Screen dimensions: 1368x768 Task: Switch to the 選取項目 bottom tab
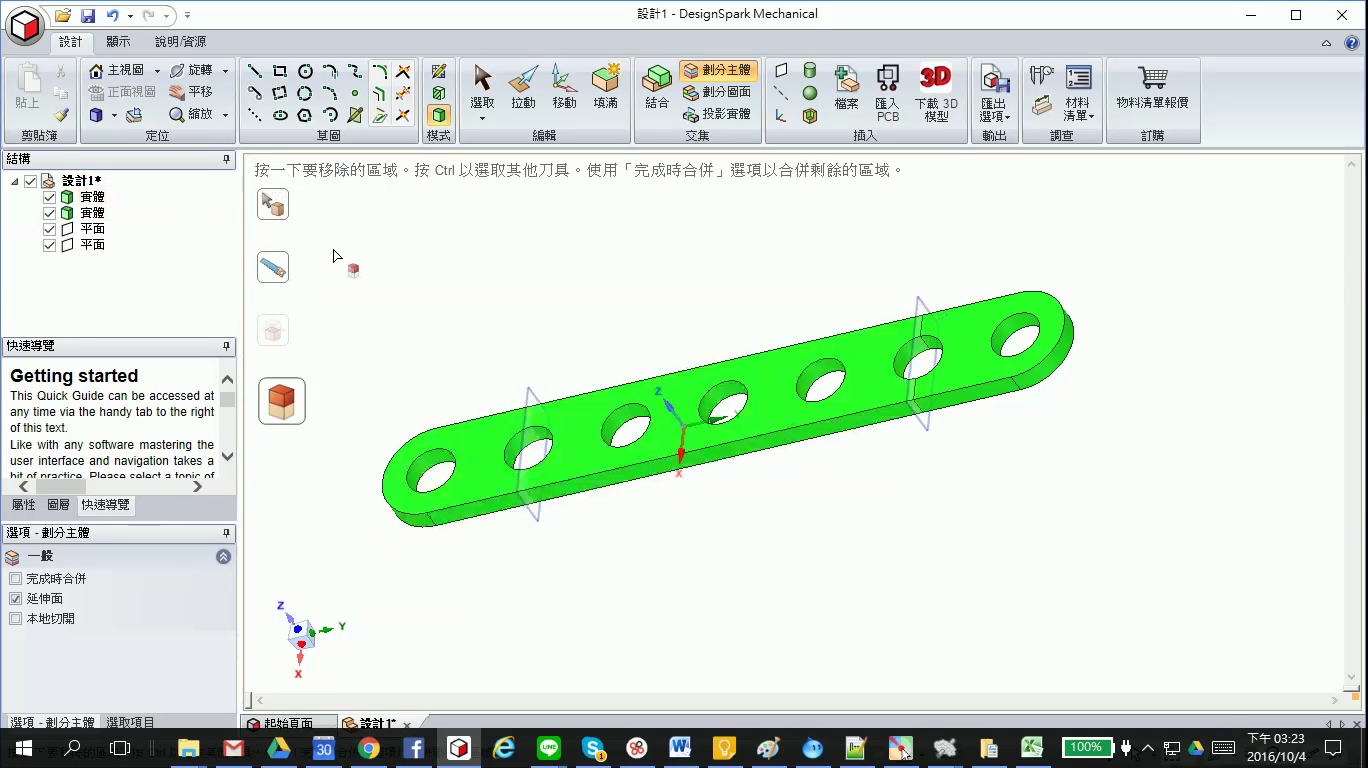coord(131,722)
